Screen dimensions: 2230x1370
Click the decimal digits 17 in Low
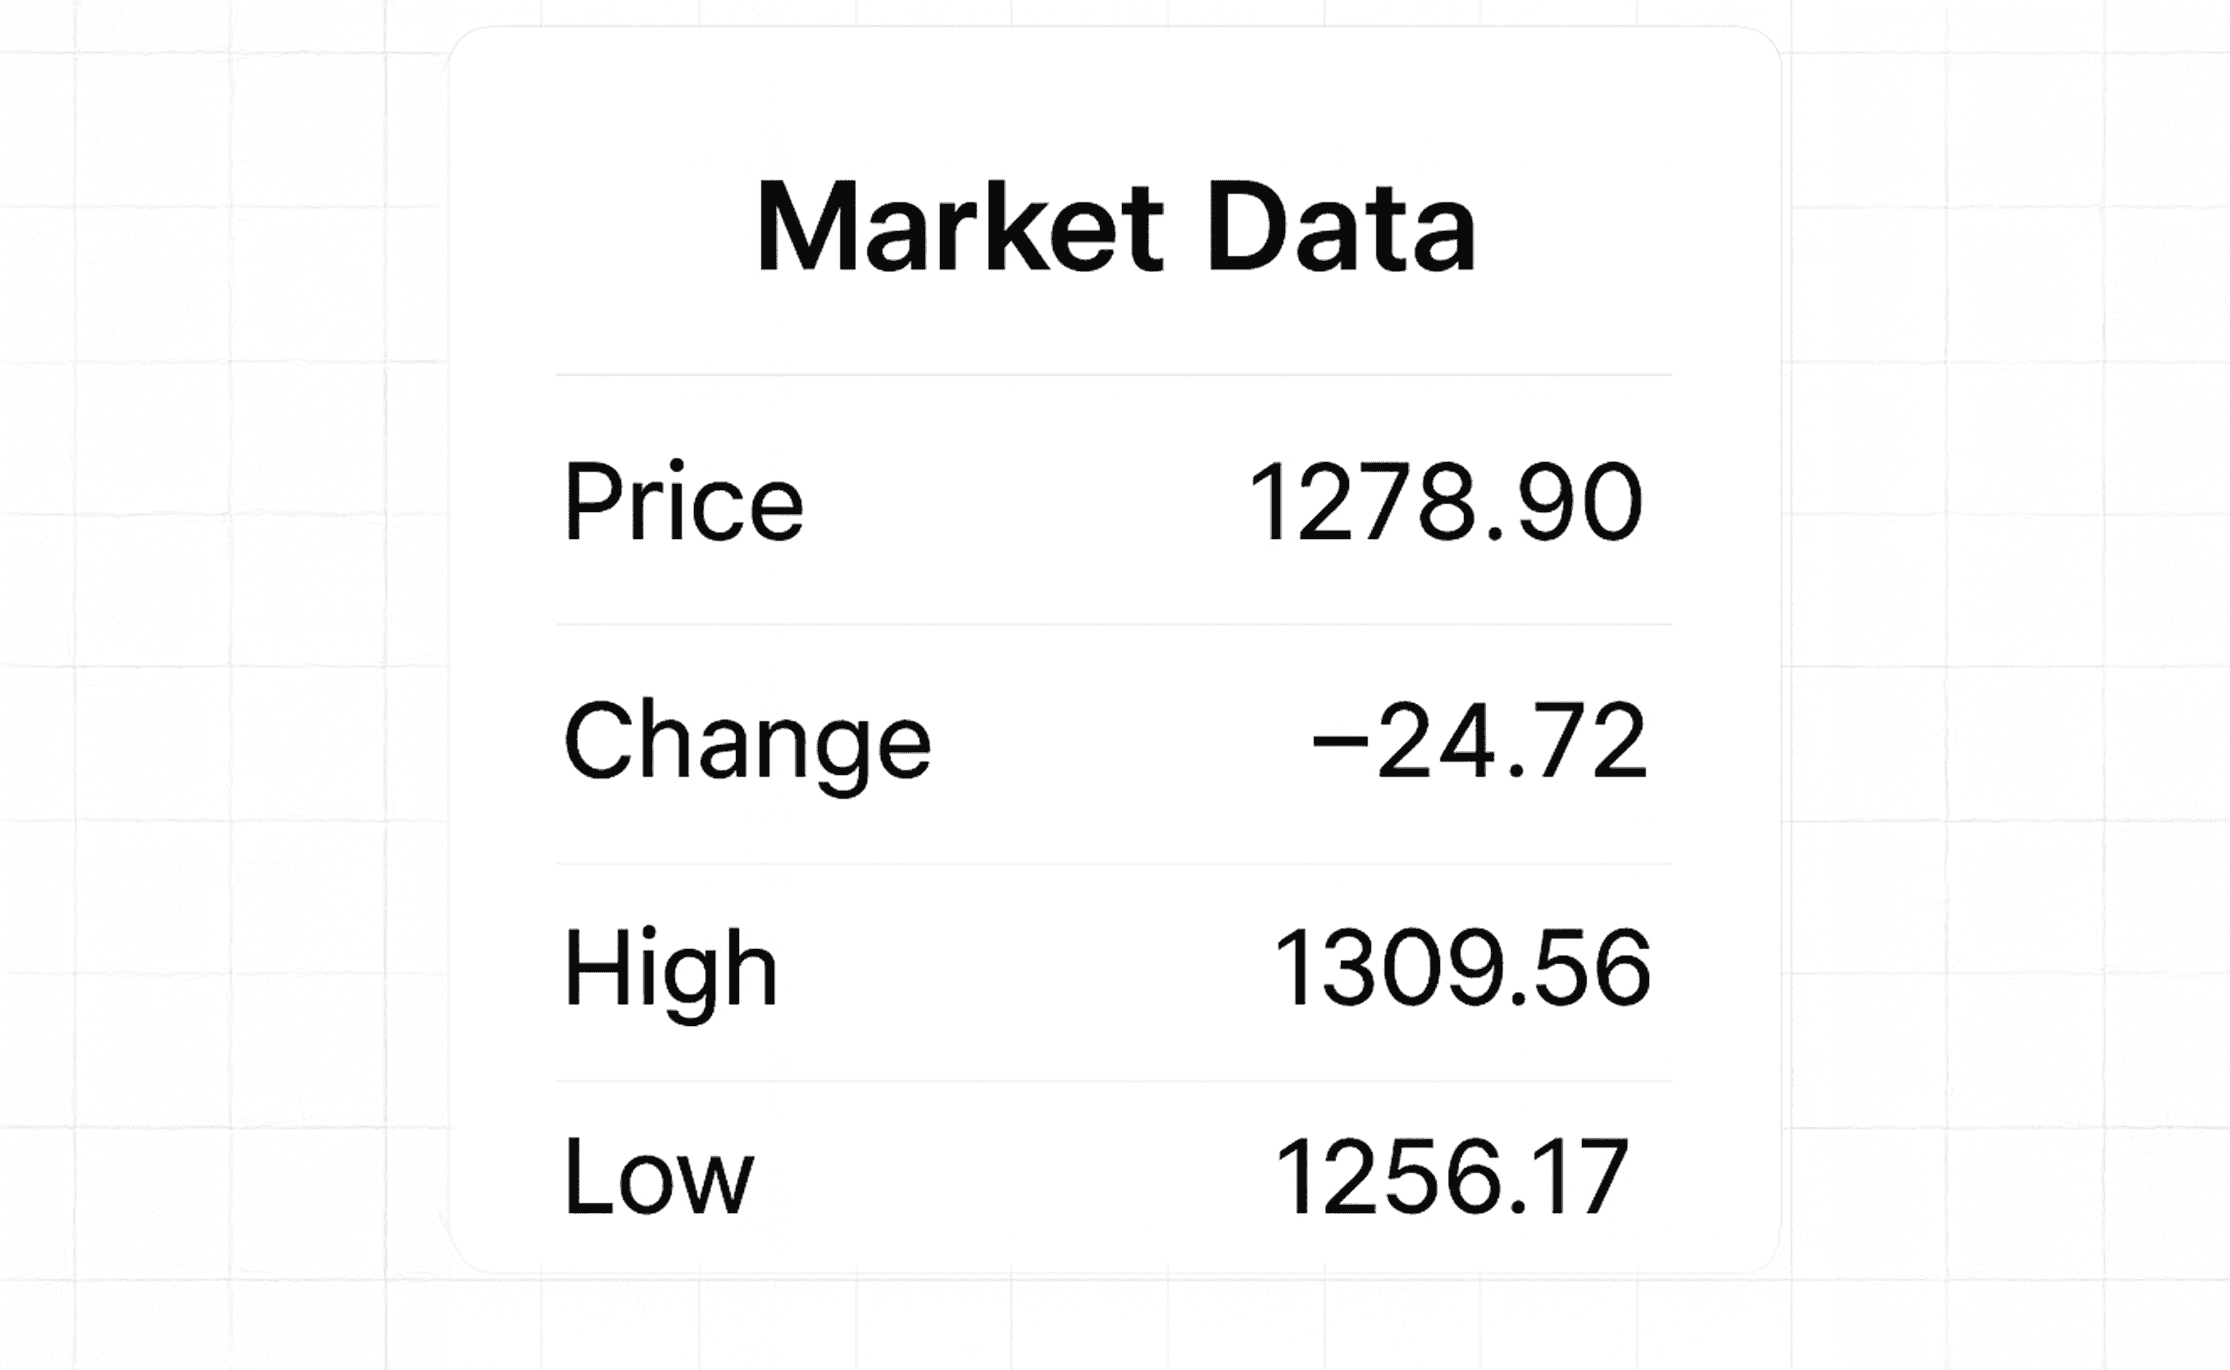[1583, 1177]
